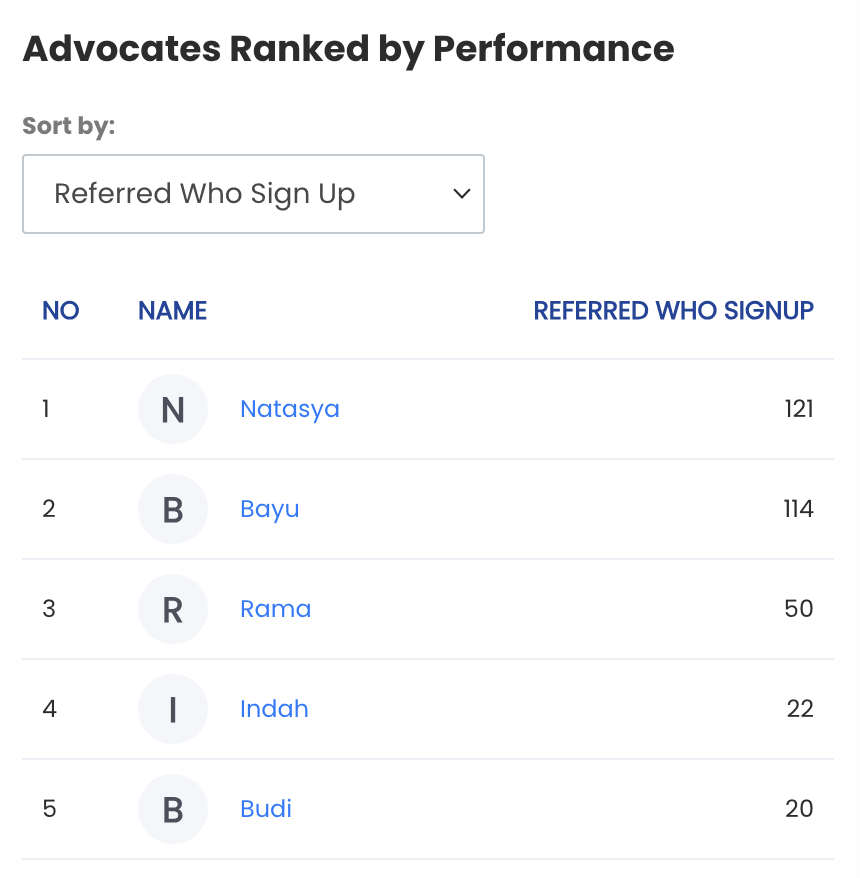Click Budi's B avatar circle
The image size is (860, 878).
tap(173, 809)
